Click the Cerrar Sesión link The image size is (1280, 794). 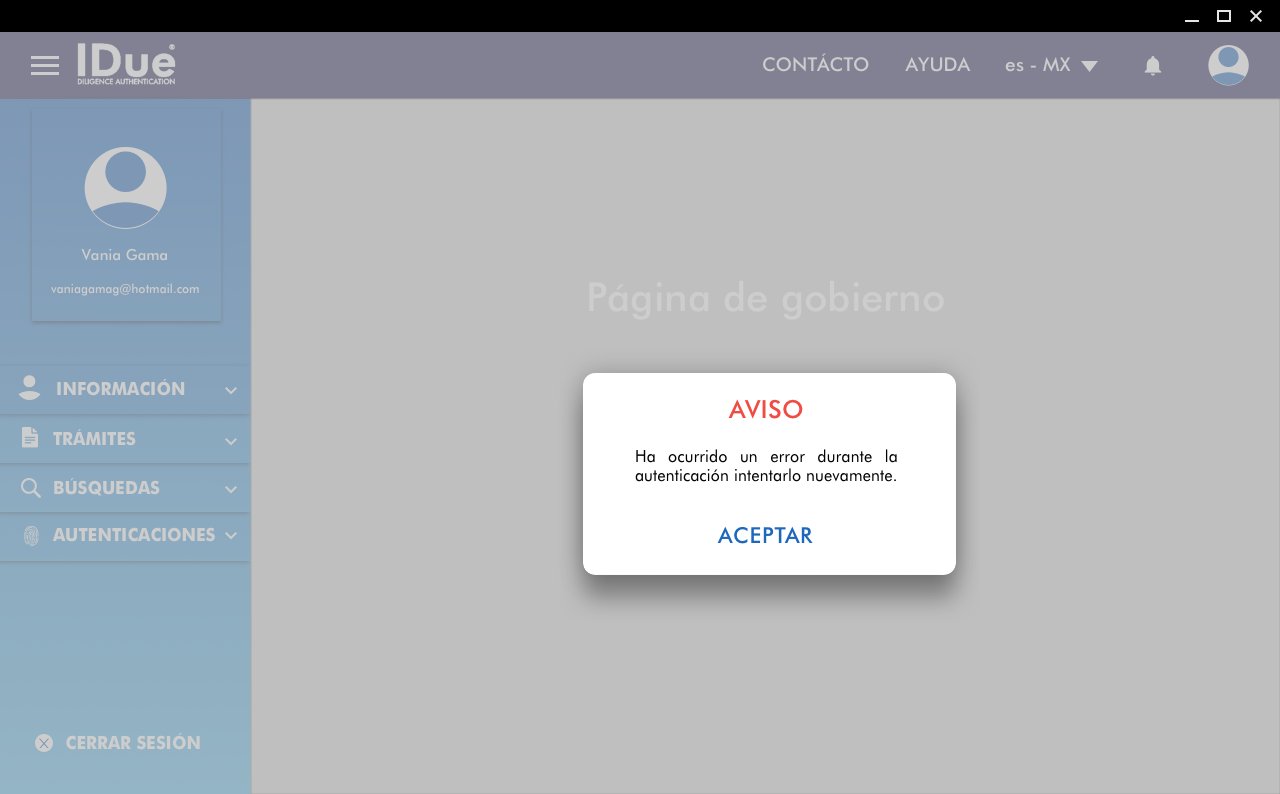point(133,743)
